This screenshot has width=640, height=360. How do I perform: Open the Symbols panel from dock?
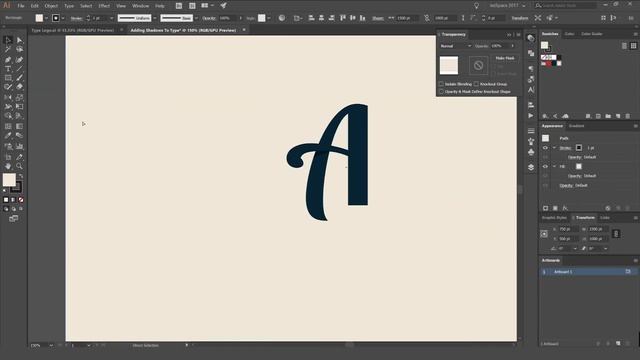[531, 152]
